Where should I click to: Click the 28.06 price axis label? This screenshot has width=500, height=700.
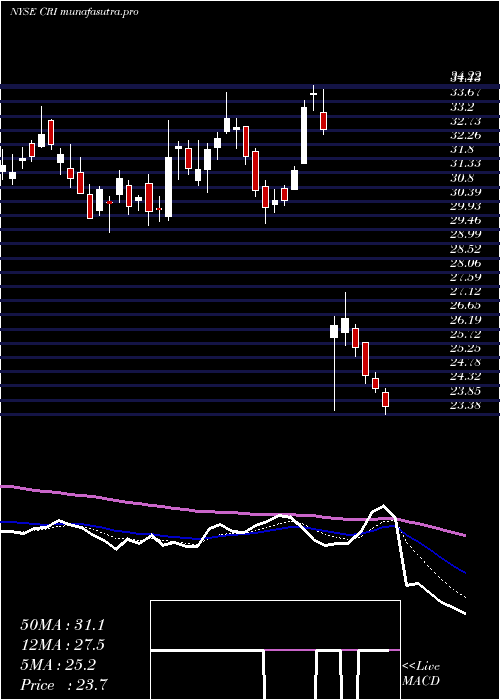(x=465, y=263)
